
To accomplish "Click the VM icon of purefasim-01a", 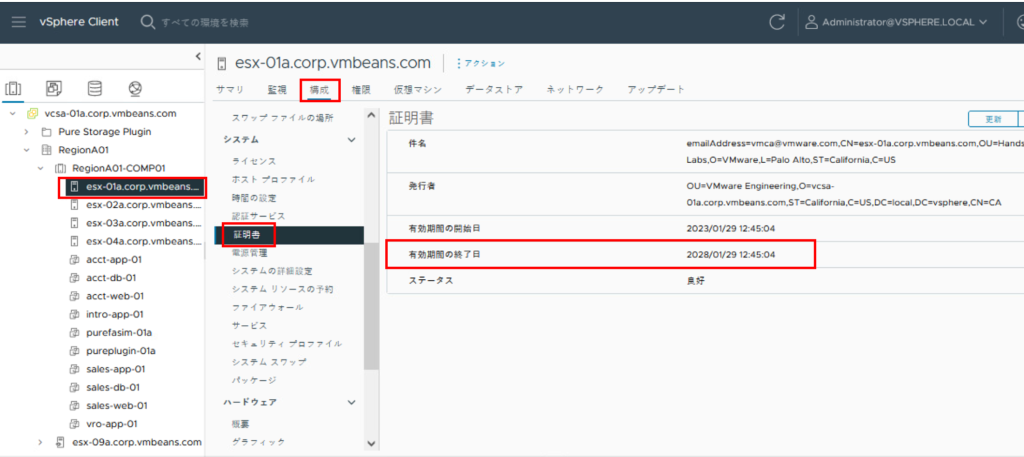I will pyautogui.click(x=74, y=333).
